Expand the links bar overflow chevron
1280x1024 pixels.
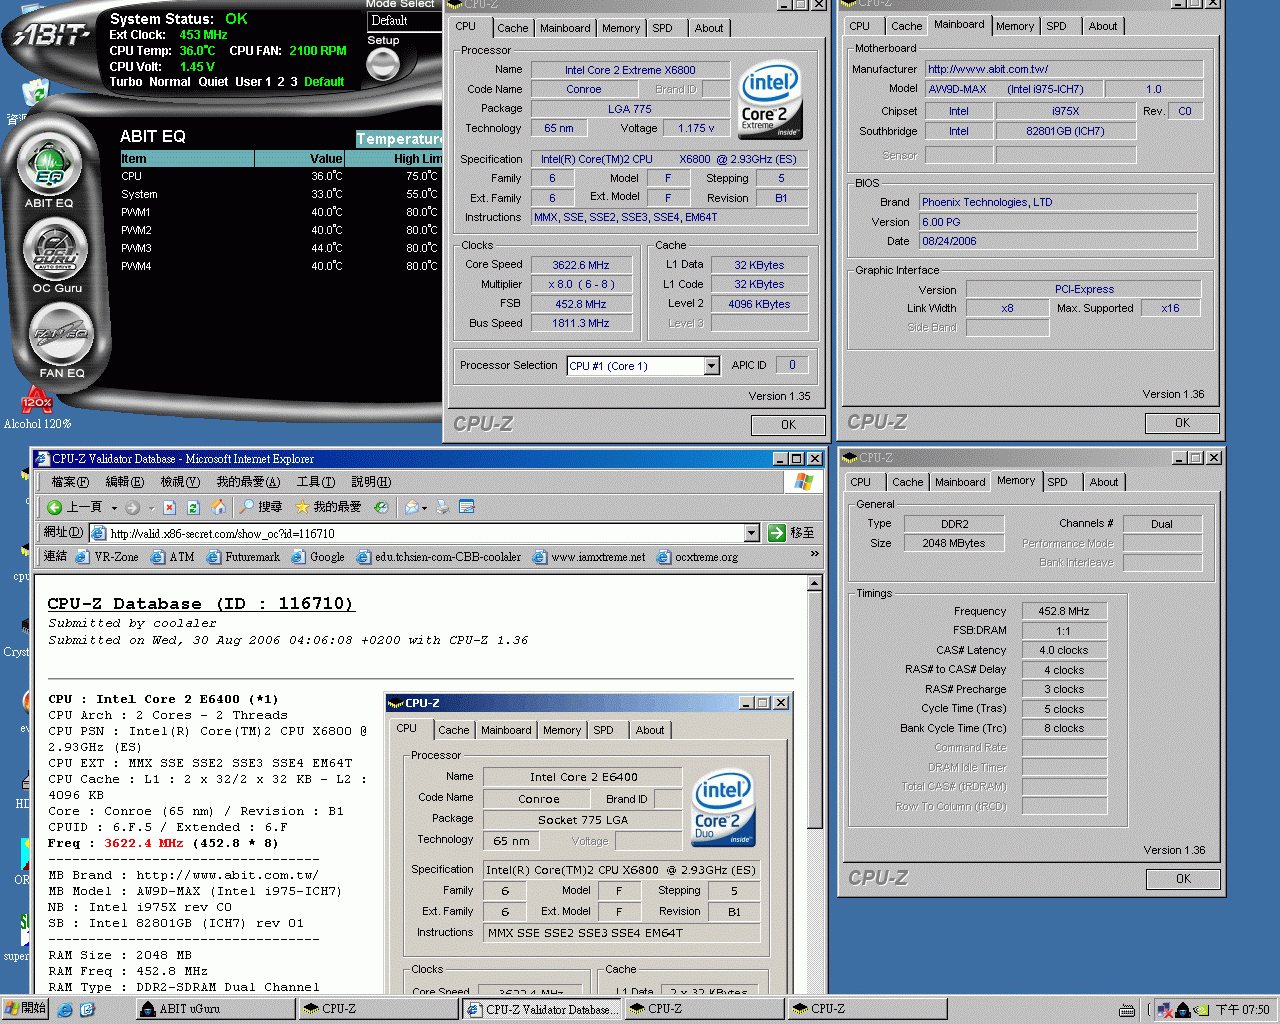pyautogui.click(x=814, y=554)
